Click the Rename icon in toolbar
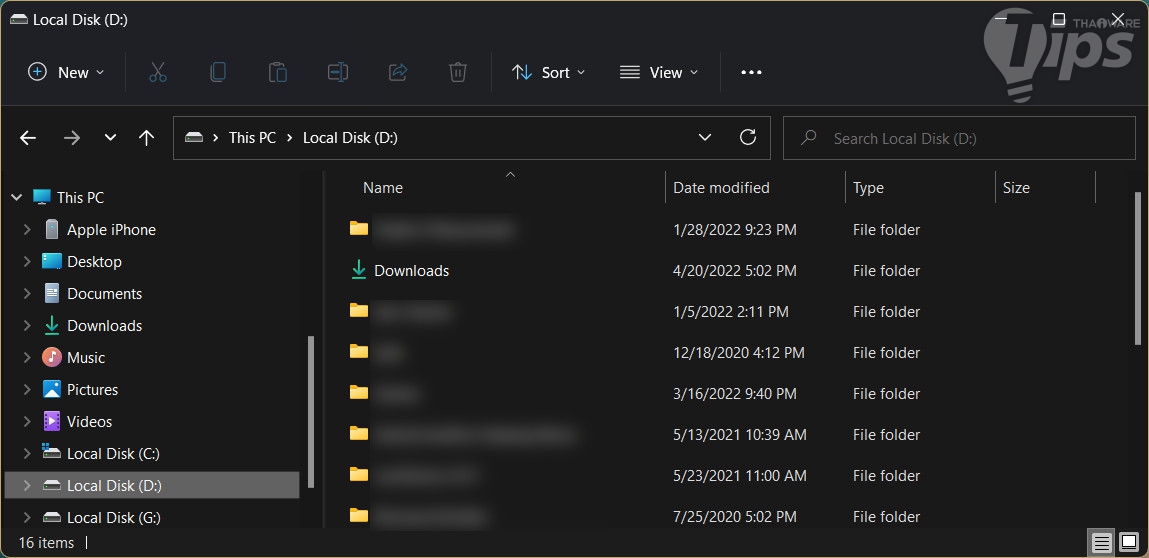1149x558 pixels. coord(337,72)
